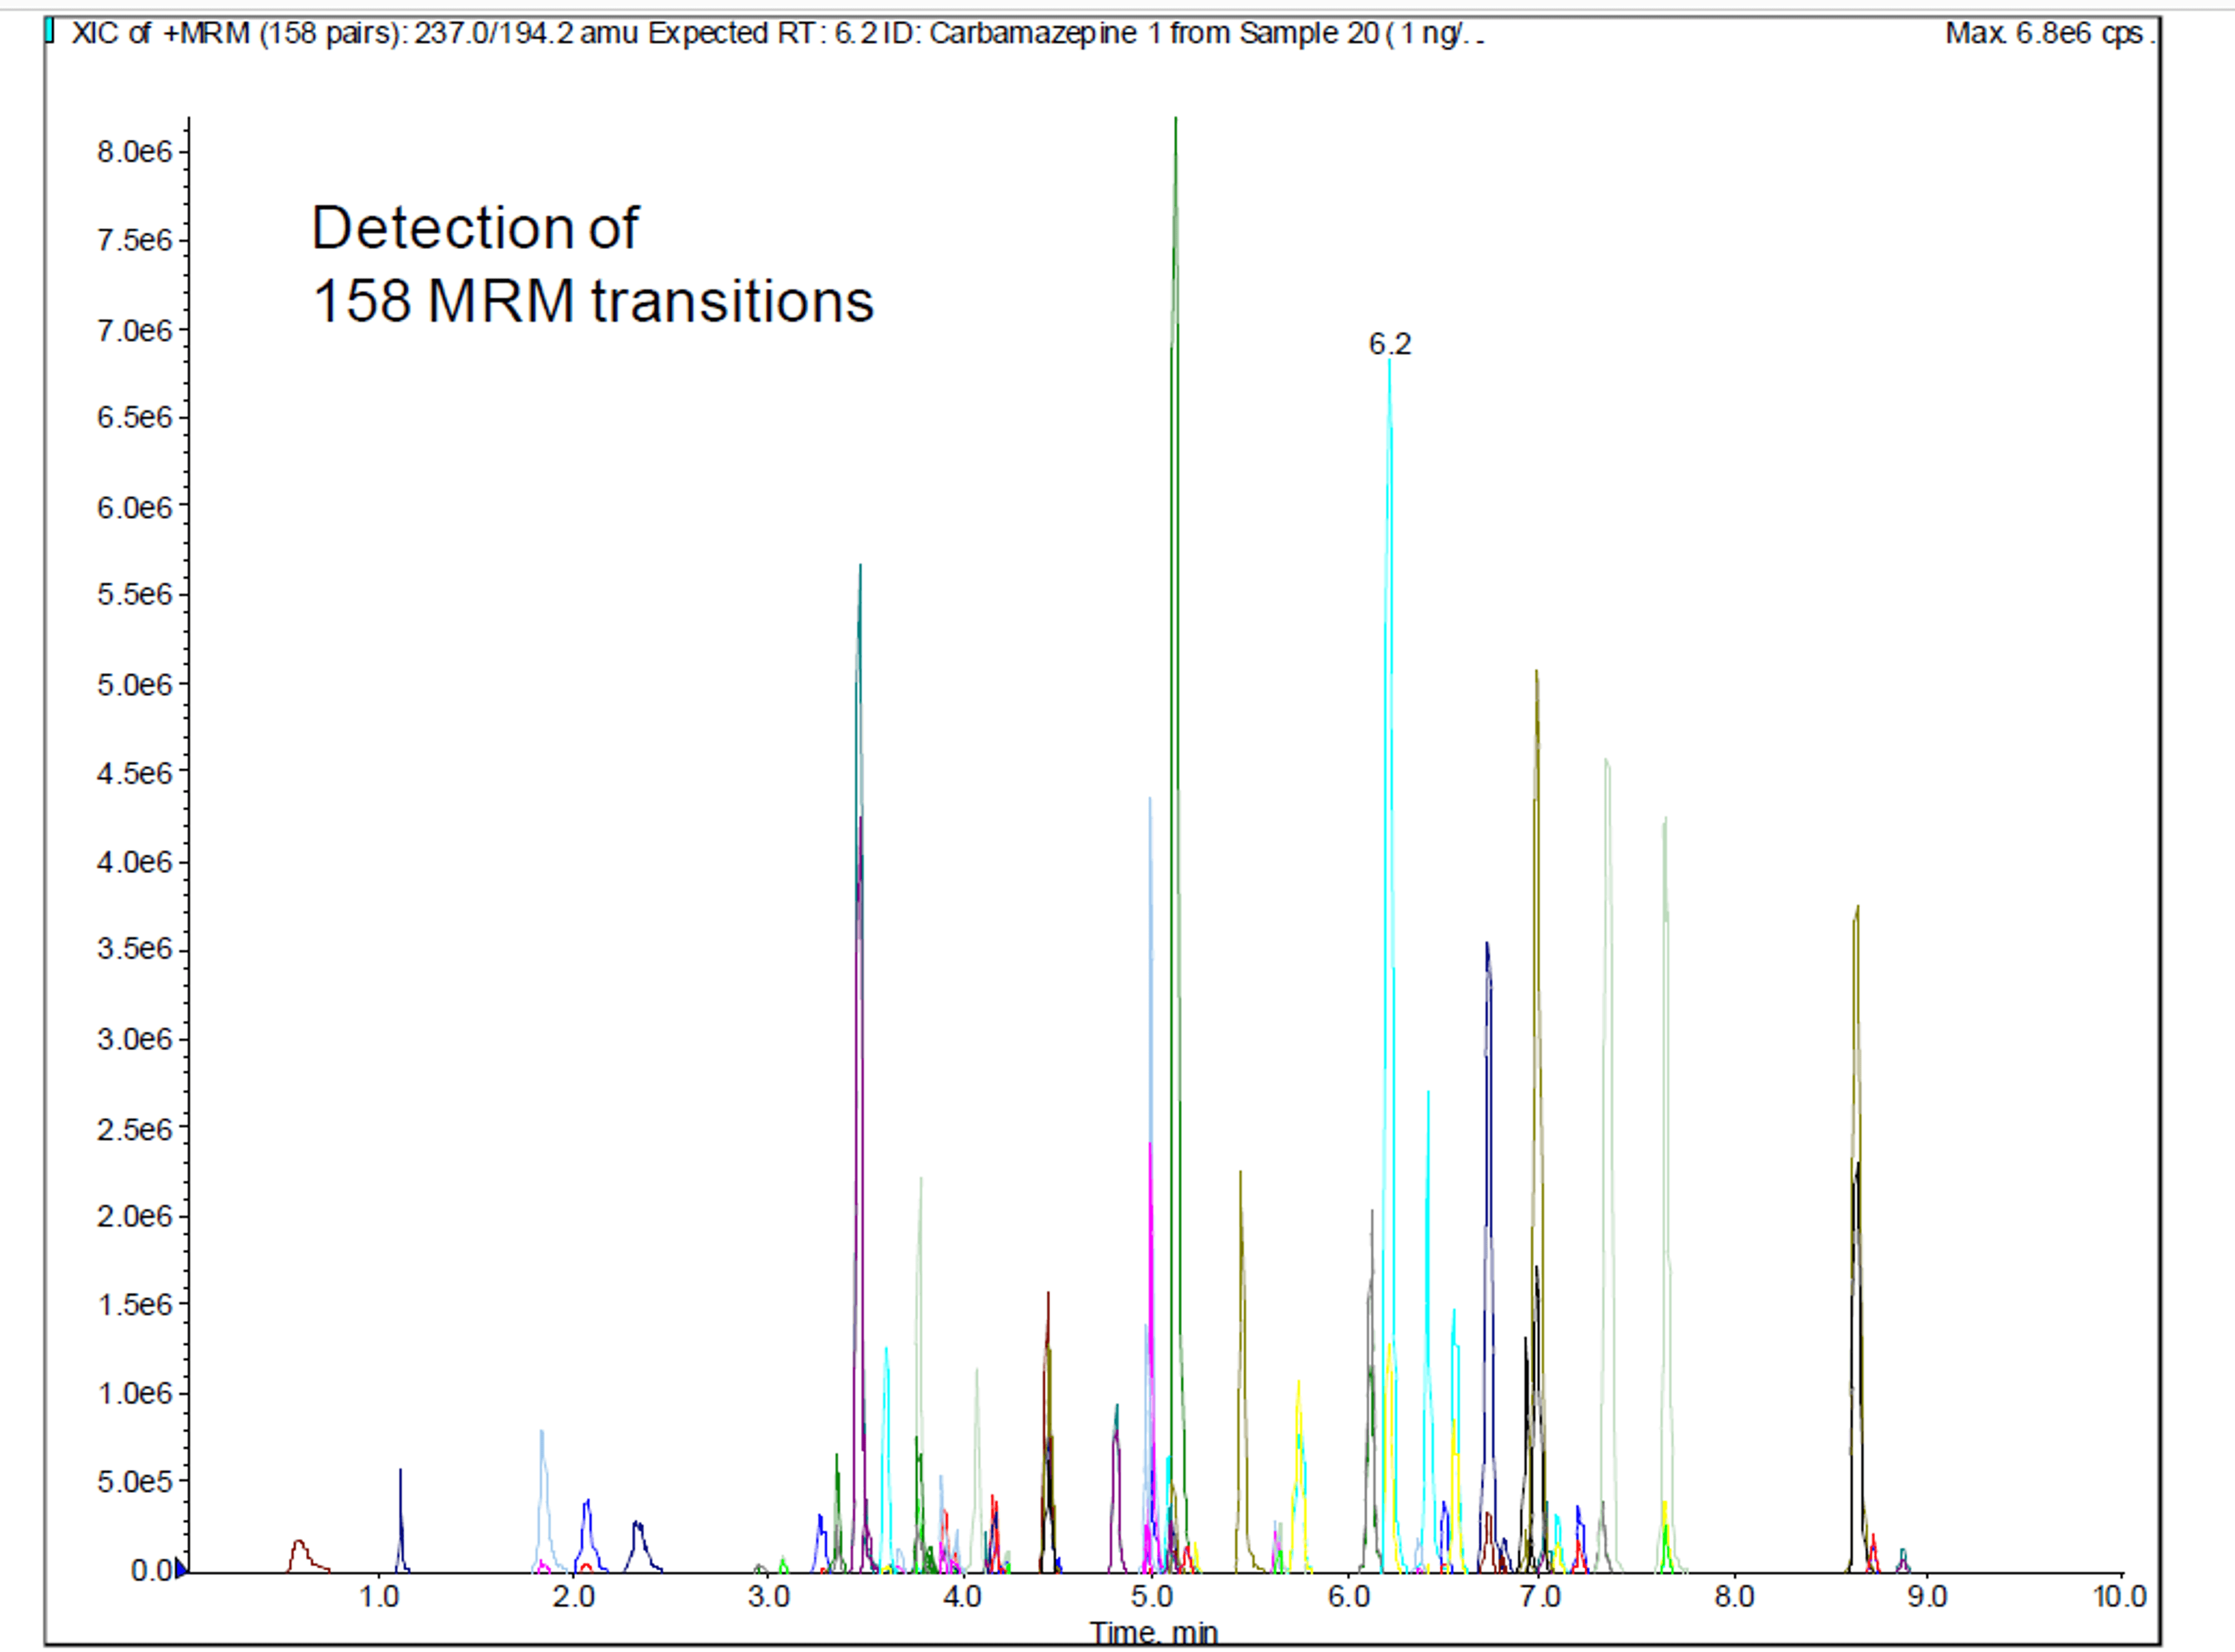Click the 5.0e6 tick label on y-axis
Screen dimensions: 2235x1652
(135, 685)
